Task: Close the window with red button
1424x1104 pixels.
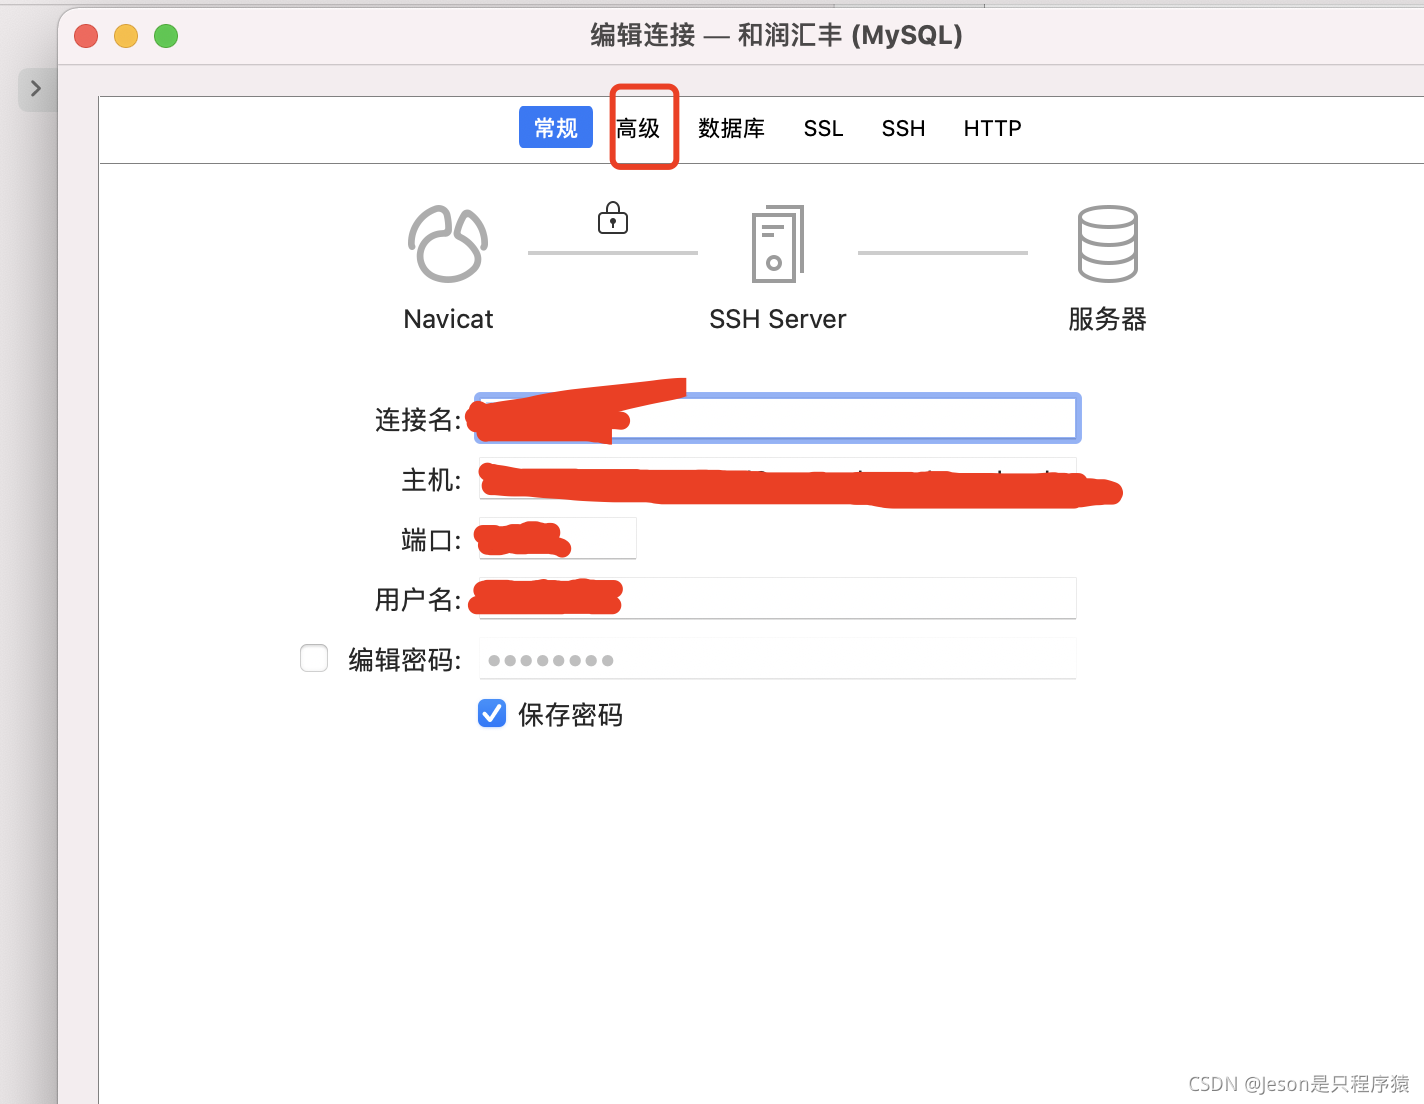Action: coord(86,36)
